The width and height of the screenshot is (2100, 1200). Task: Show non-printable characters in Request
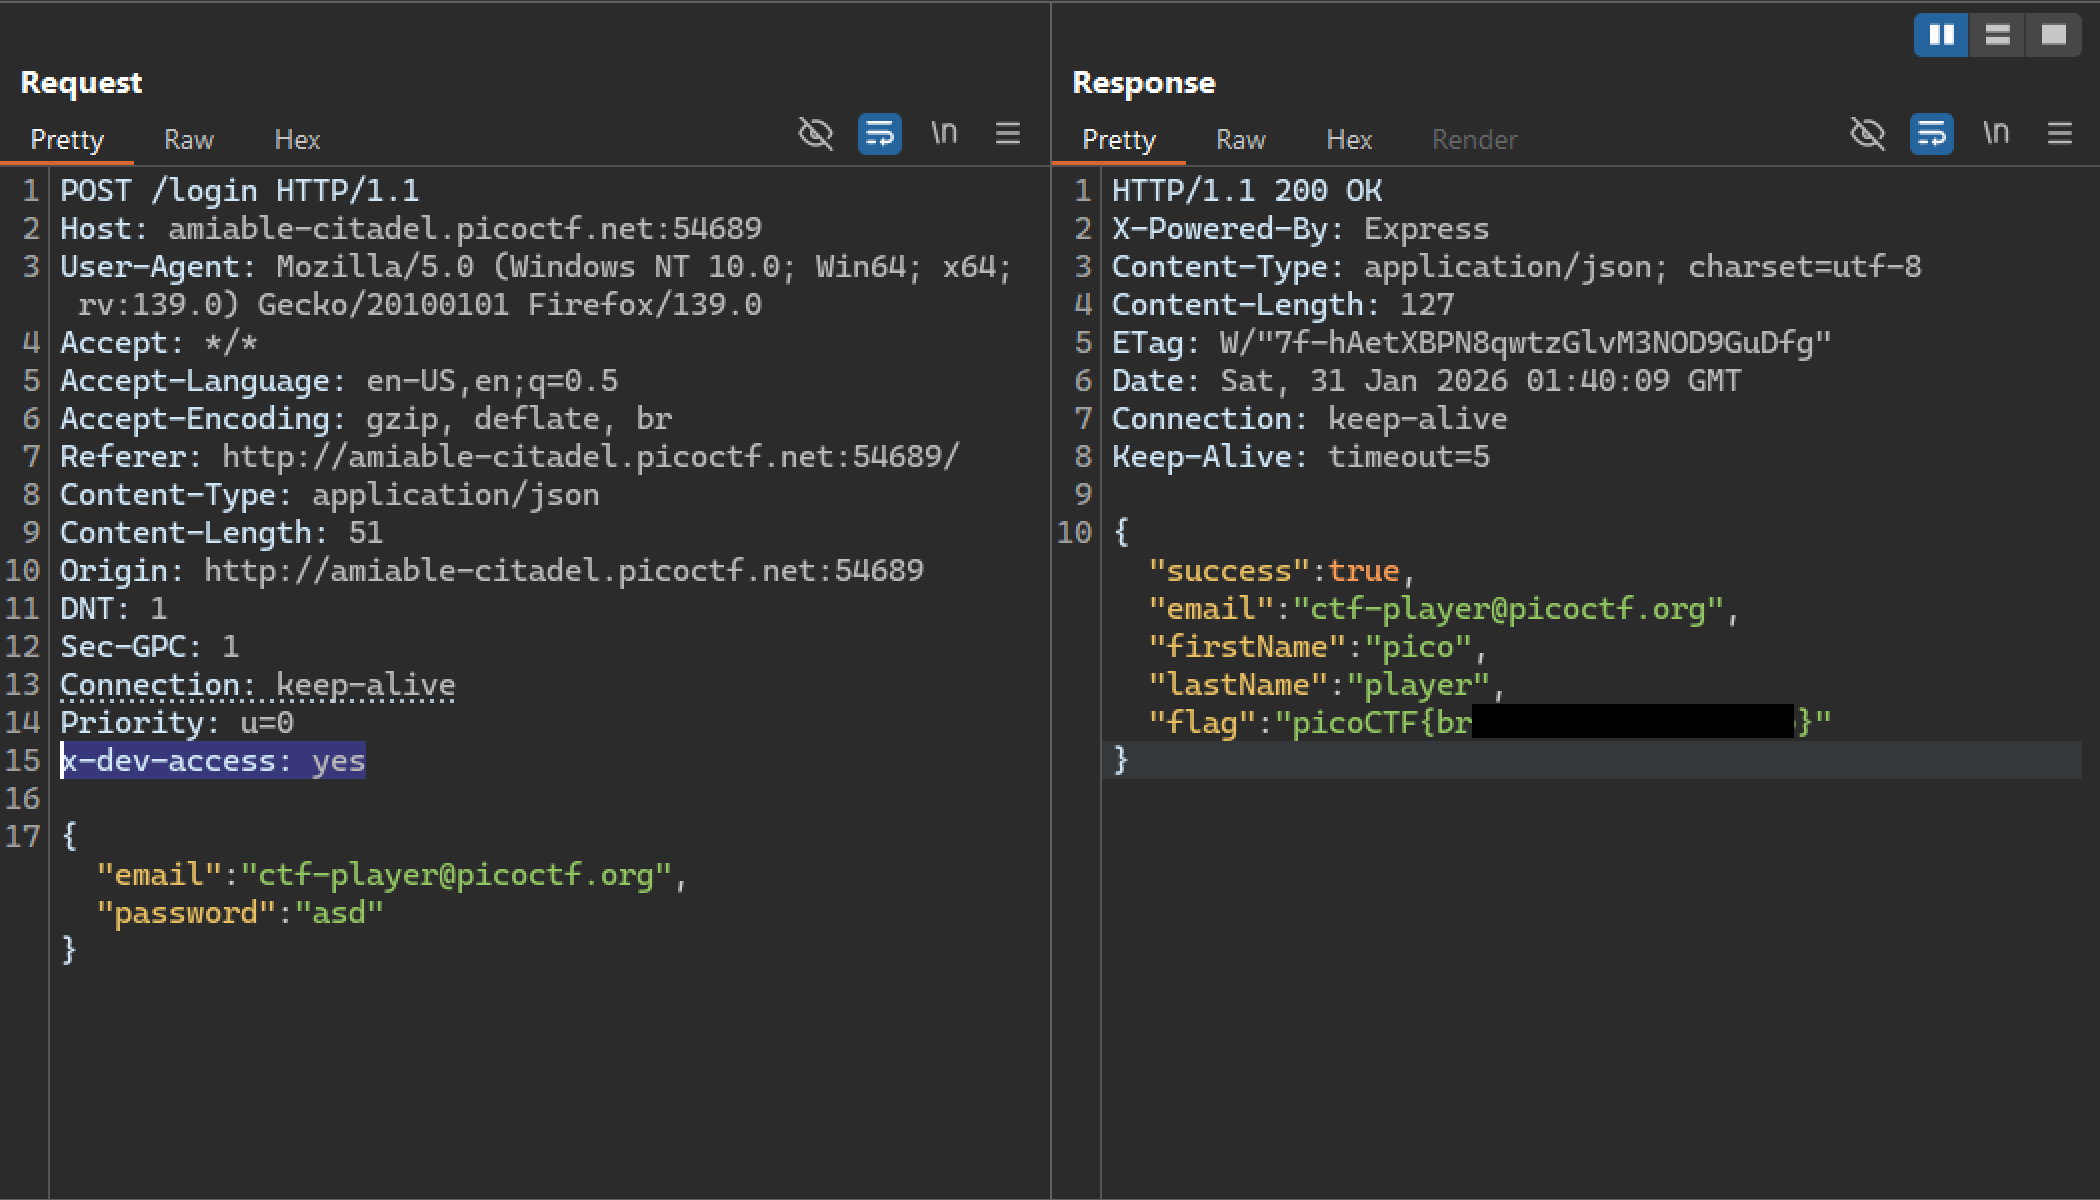[944, 133]
